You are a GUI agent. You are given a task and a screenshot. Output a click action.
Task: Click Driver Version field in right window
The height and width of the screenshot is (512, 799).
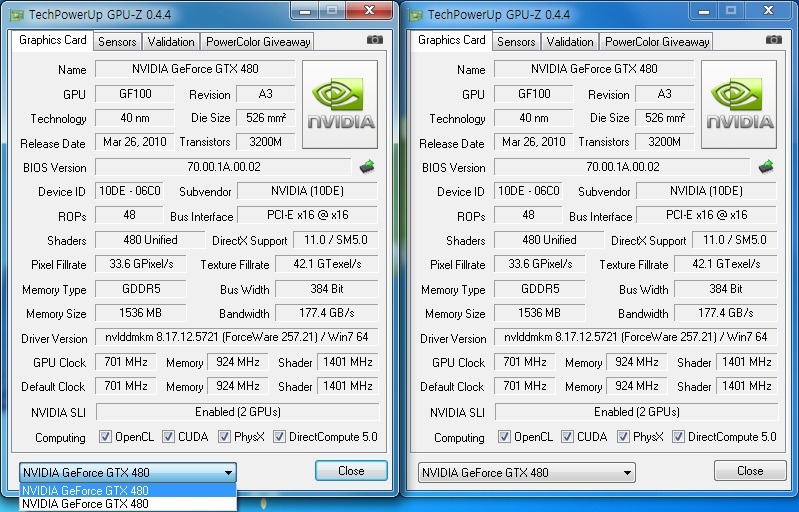635,337
